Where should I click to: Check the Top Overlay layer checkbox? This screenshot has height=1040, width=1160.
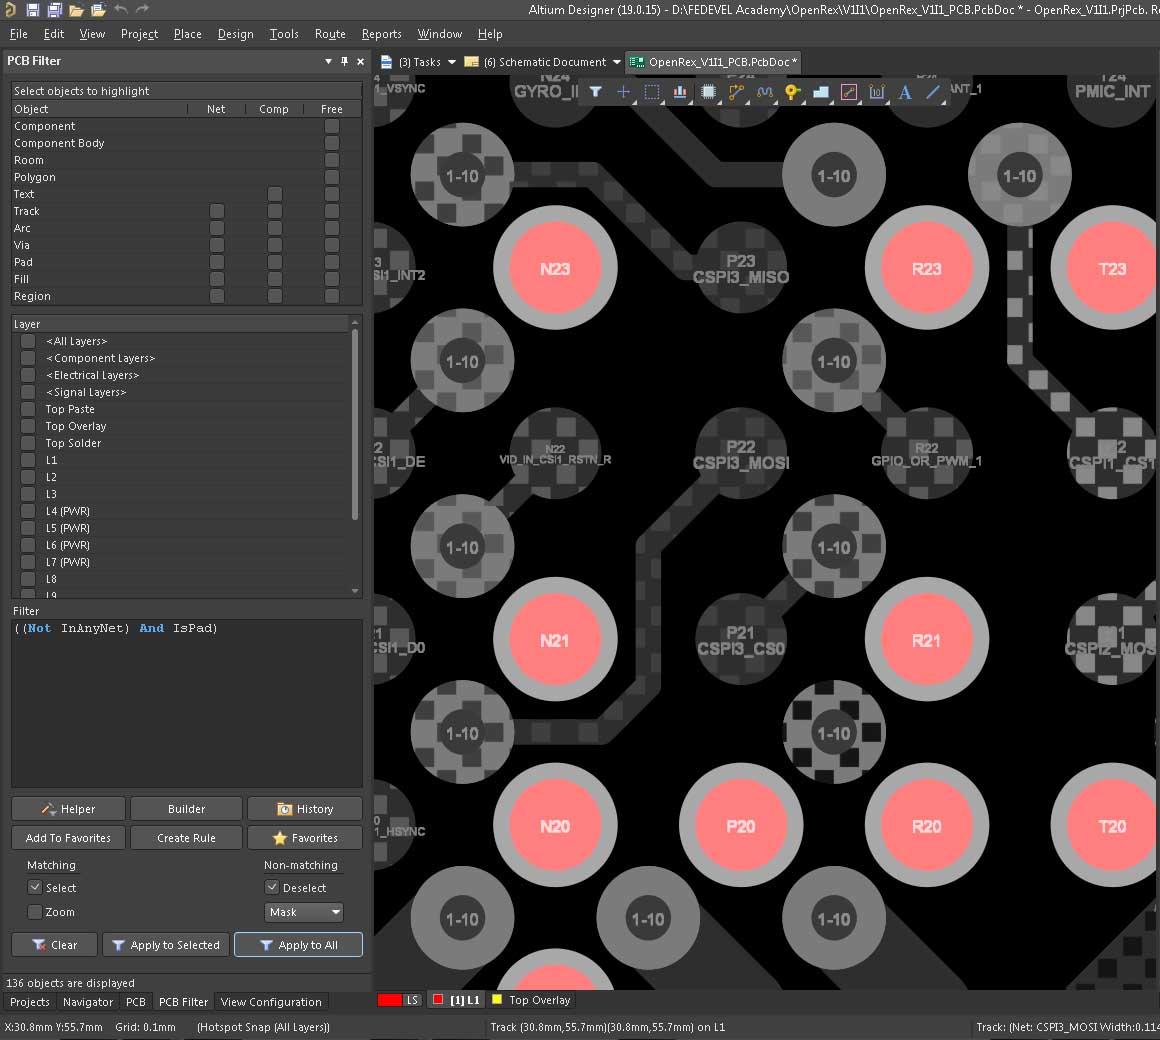click(x=28, y=426)
